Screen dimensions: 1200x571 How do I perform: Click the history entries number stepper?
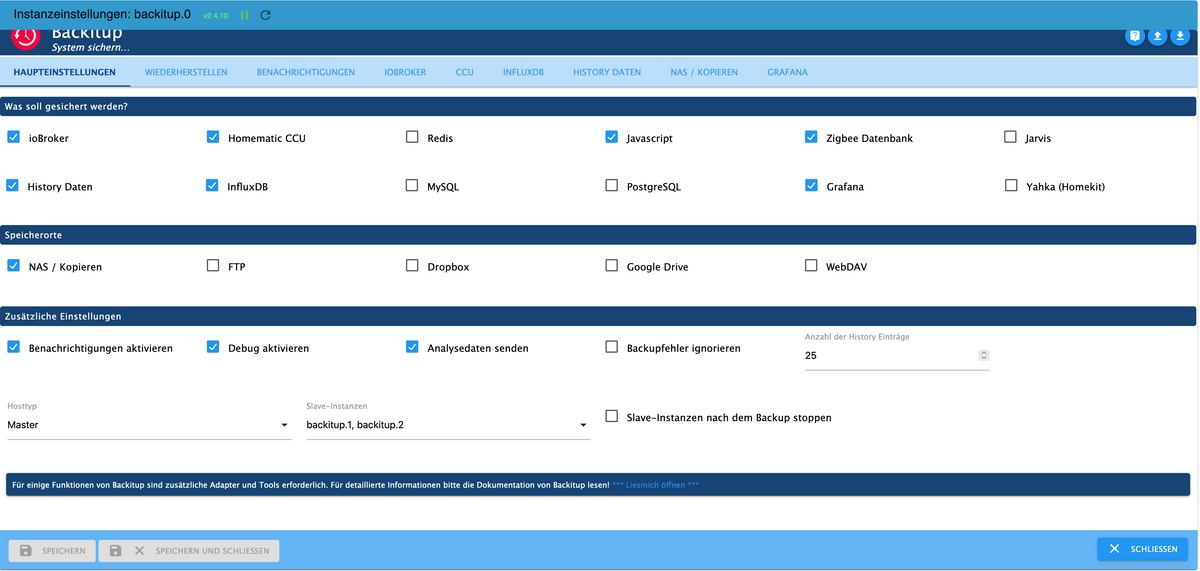pos(984,355)
